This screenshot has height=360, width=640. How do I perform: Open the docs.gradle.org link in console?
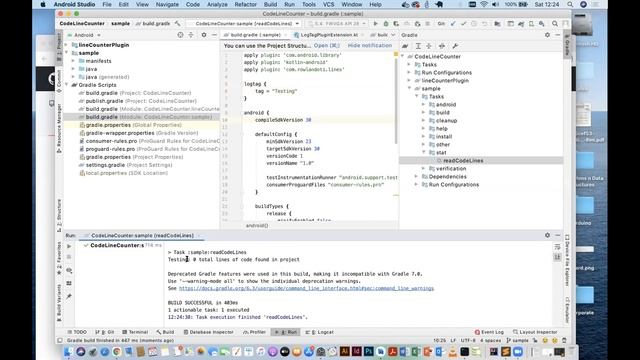click(306, 288)
